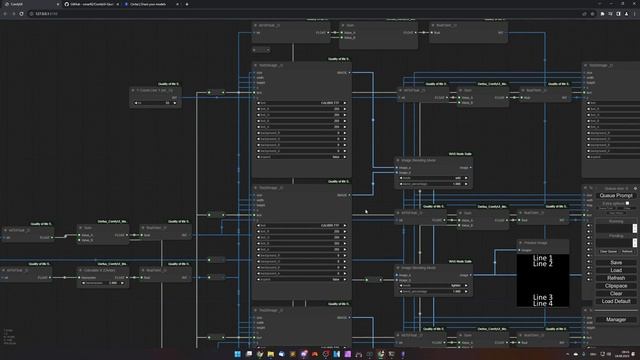Reload the page with the browser refresh icon
The image size is (640, 360).
pos(21,13)
